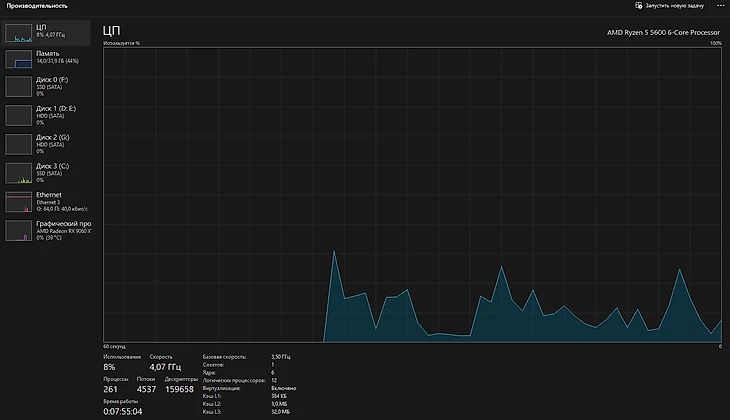Click the large ЦП heading above graph
730x420 pixels.
[x=111, y=32]
